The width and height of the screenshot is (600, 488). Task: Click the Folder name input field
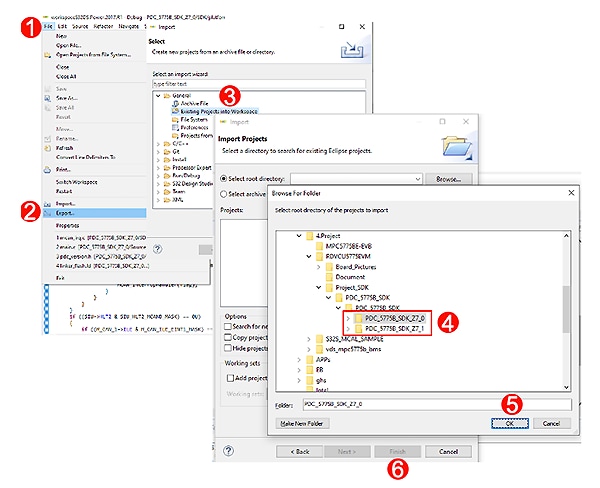(440, 404)
